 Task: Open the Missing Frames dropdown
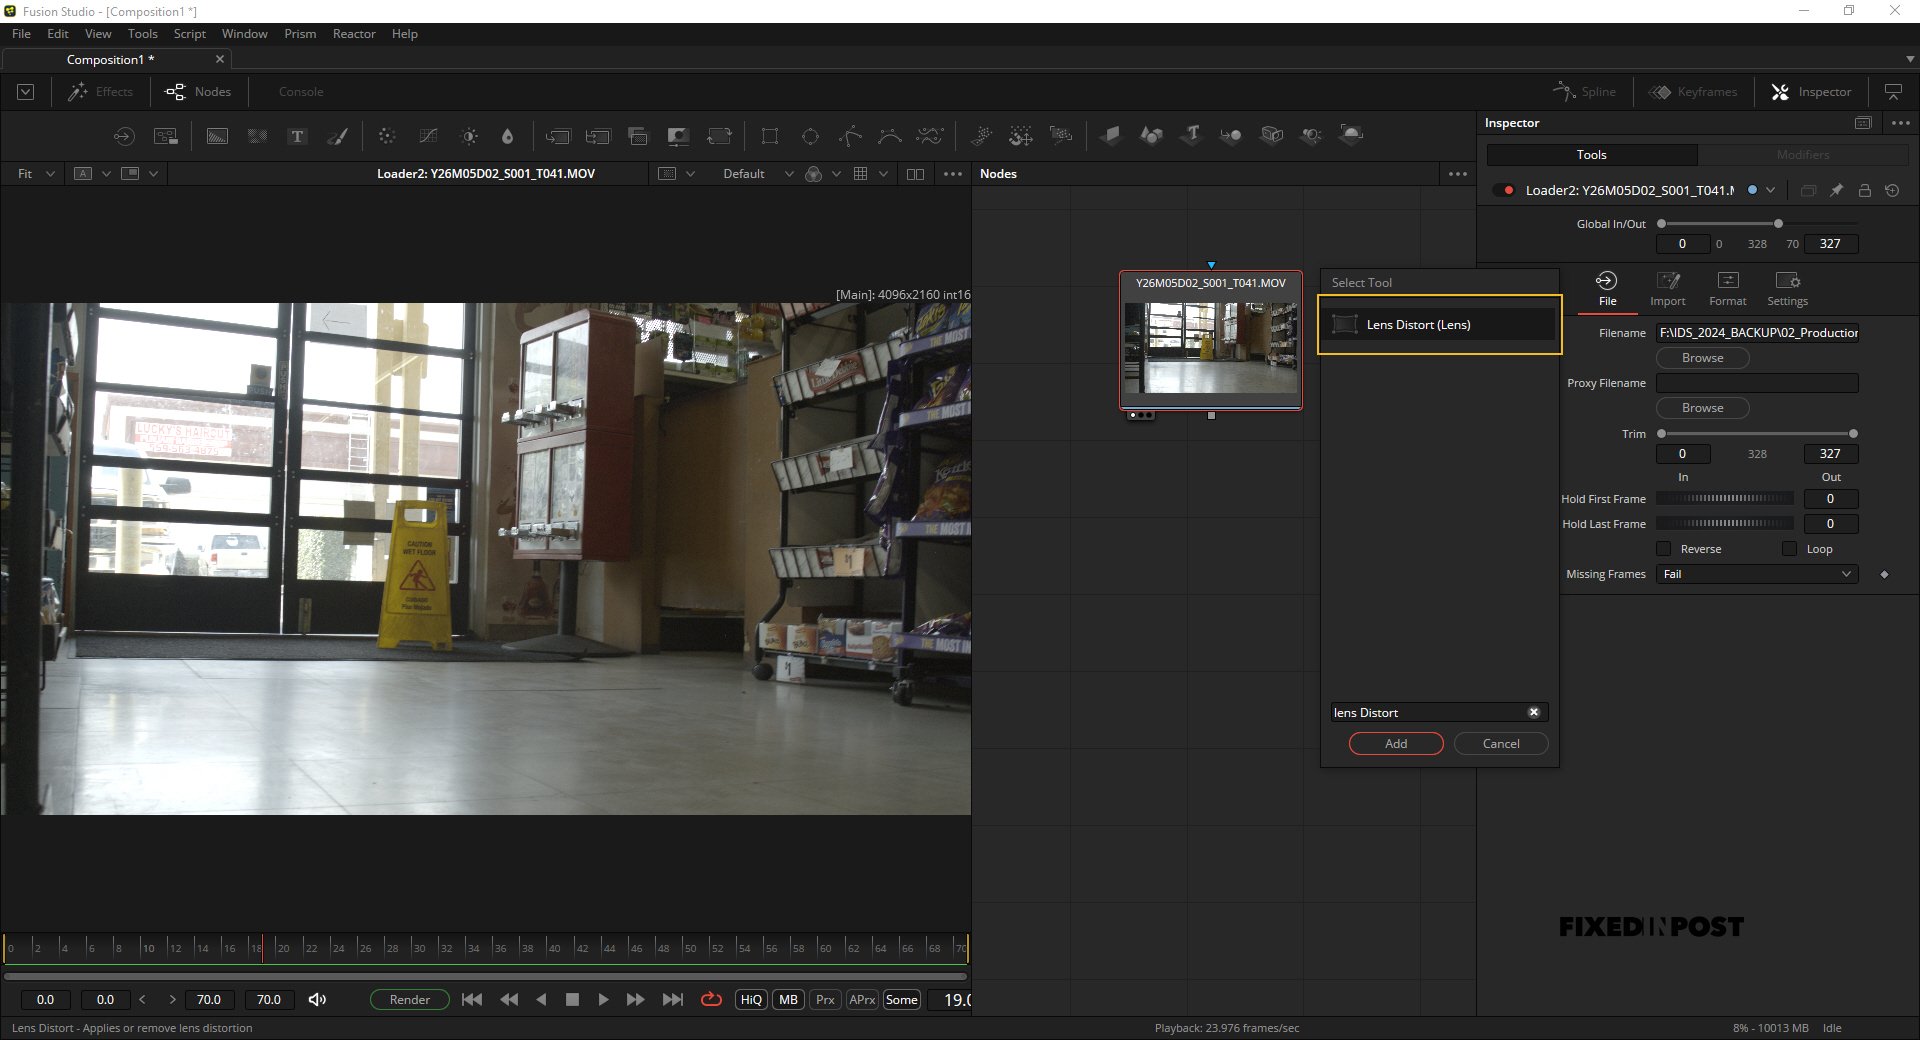click(x=1757, y=574)
